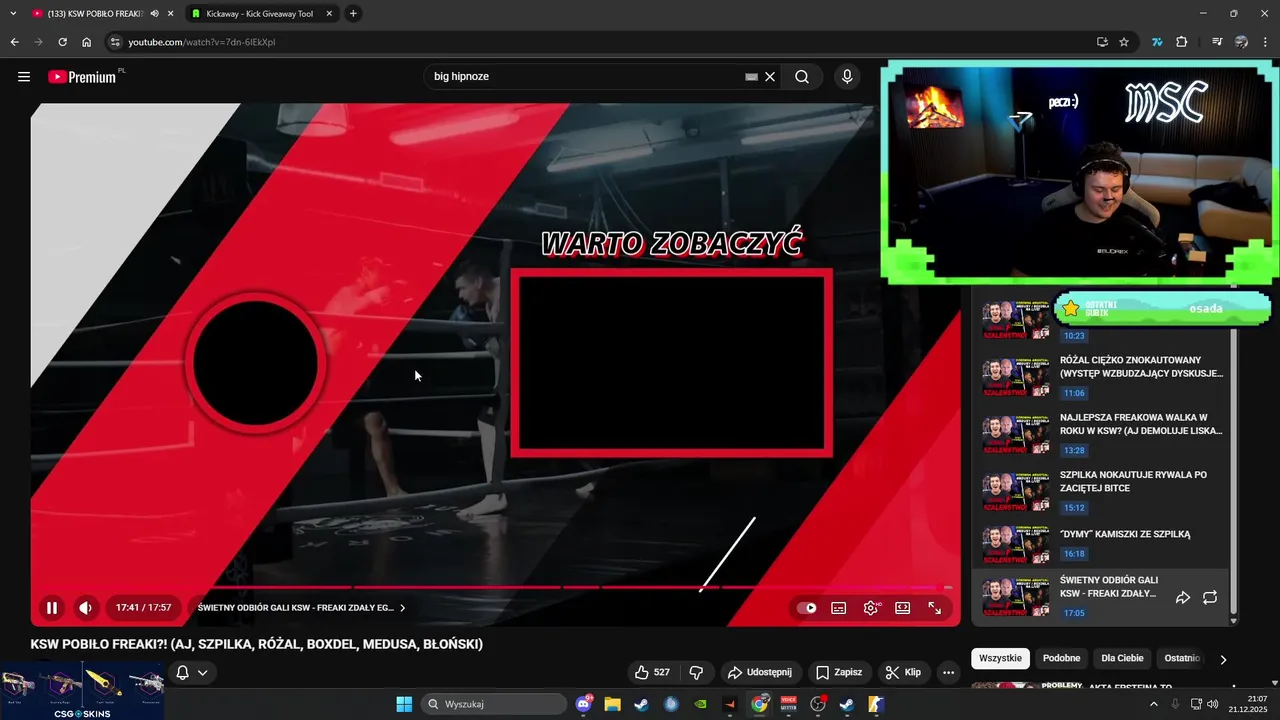
Task: Switch to the Kickaway Kick Giveaway Tool tab
Action: (x=258, y=14)
